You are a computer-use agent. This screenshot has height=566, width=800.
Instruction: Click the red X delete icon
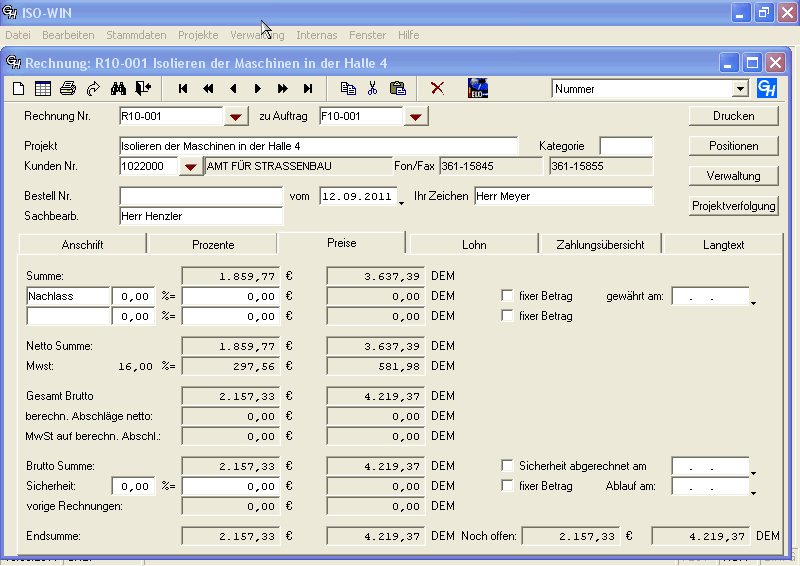pyautogui.click(x=437, y=88)
